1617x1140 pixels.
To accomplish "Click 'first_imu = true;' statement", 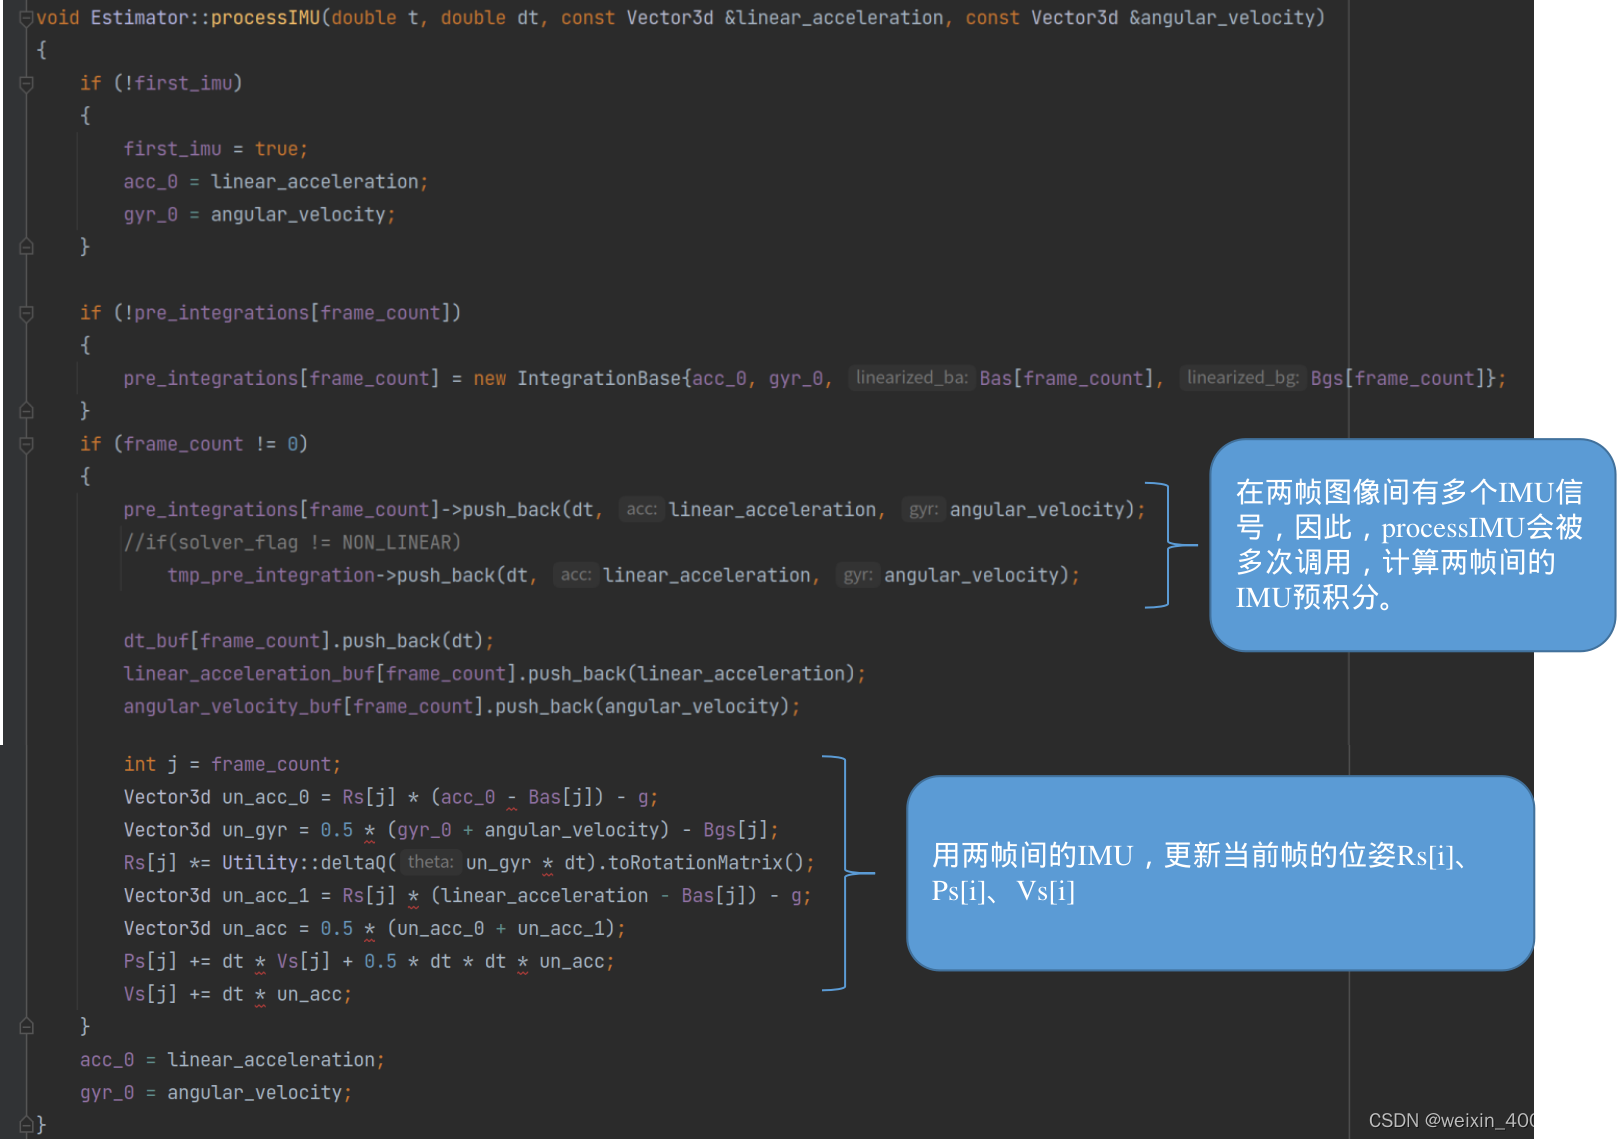I will [x=215, y=149].
